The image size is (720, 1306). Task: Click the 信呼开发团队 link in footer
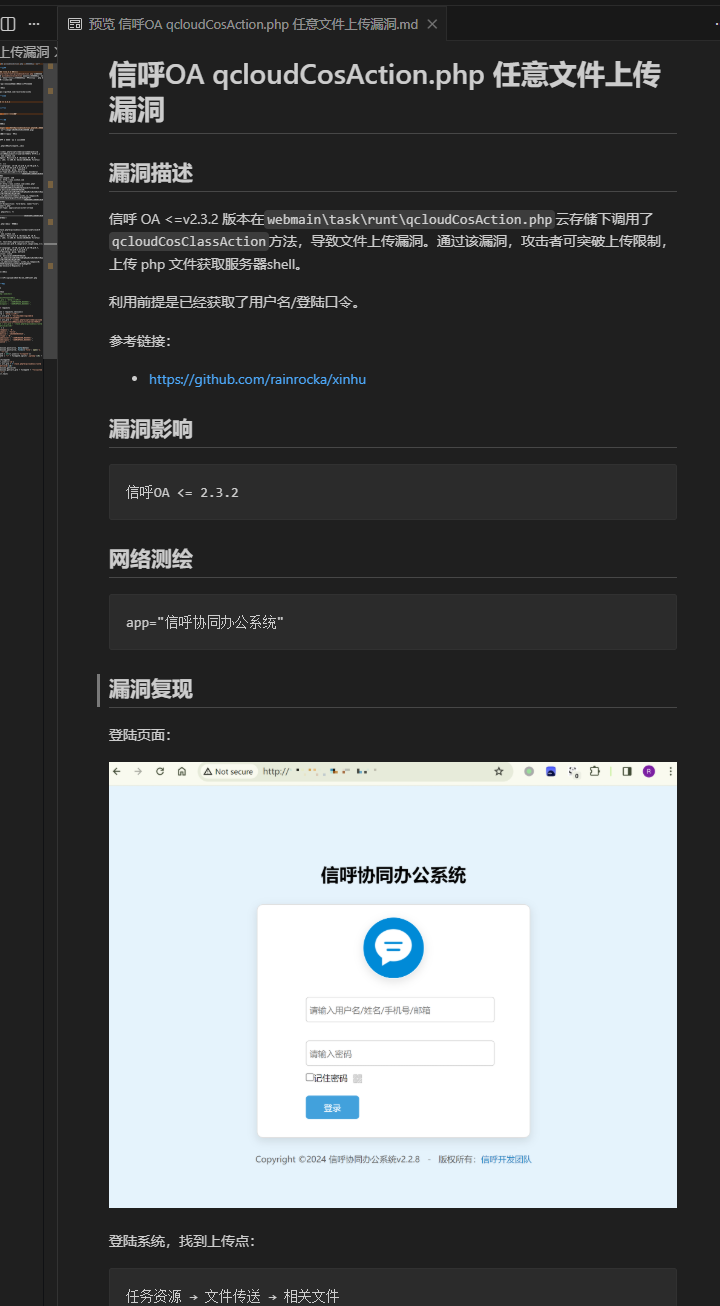(x=506, y=1160)
